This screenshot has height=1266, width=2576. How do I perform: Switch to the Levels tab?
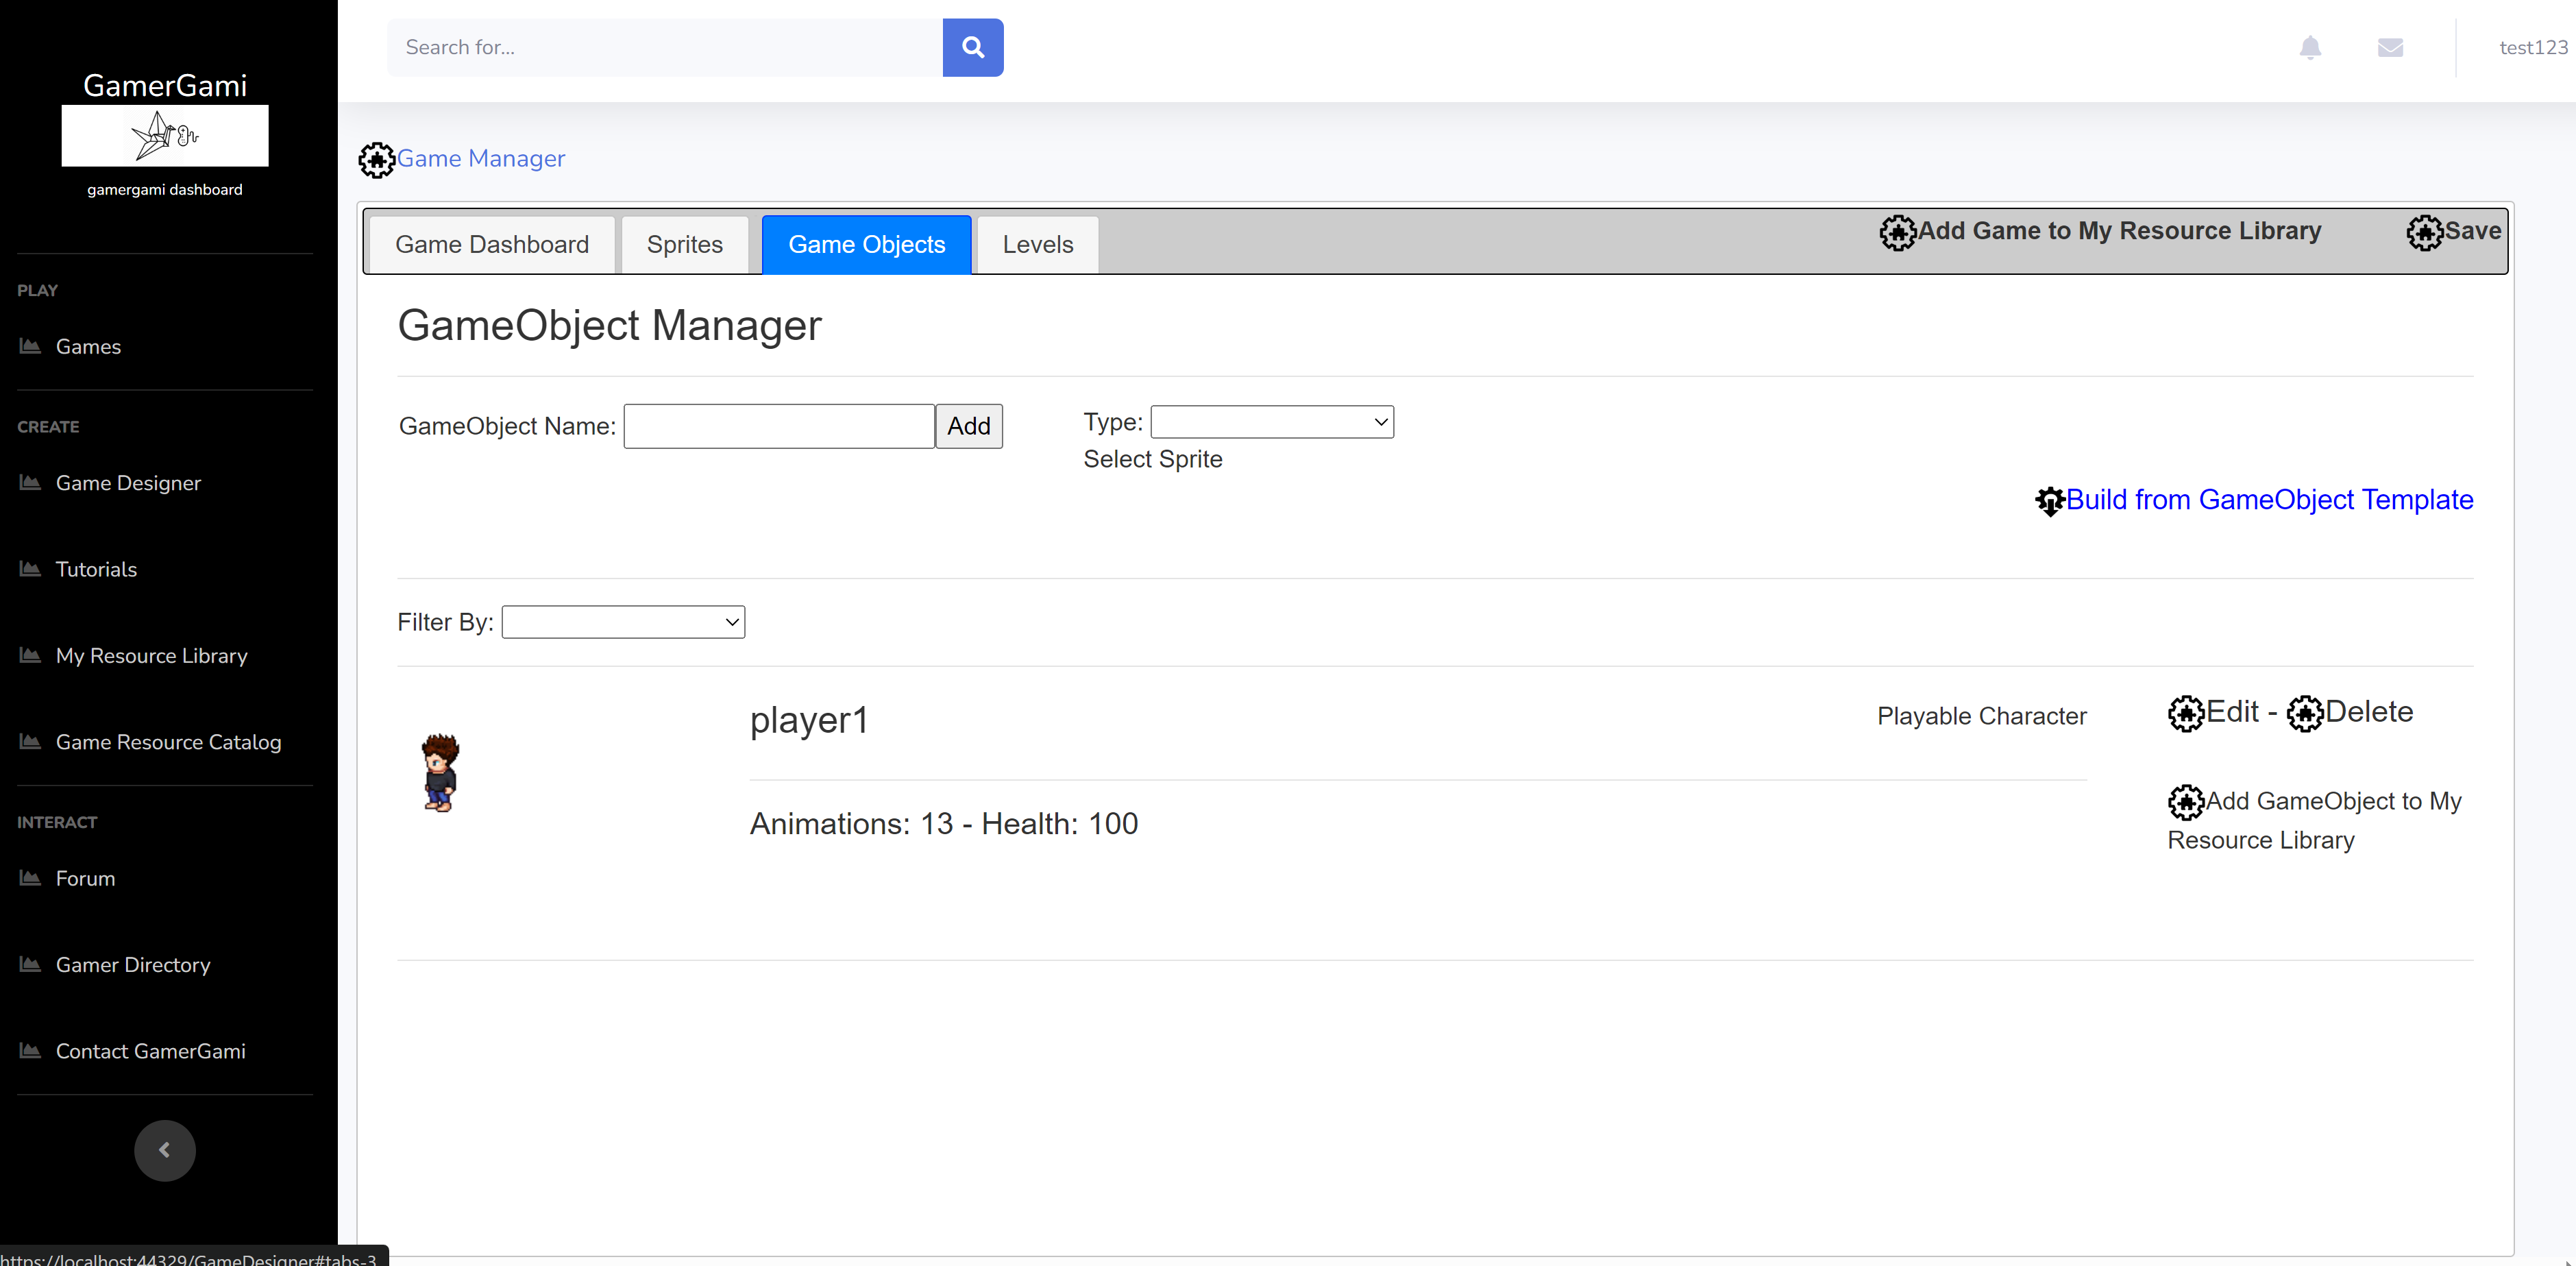coord(1037,245)
